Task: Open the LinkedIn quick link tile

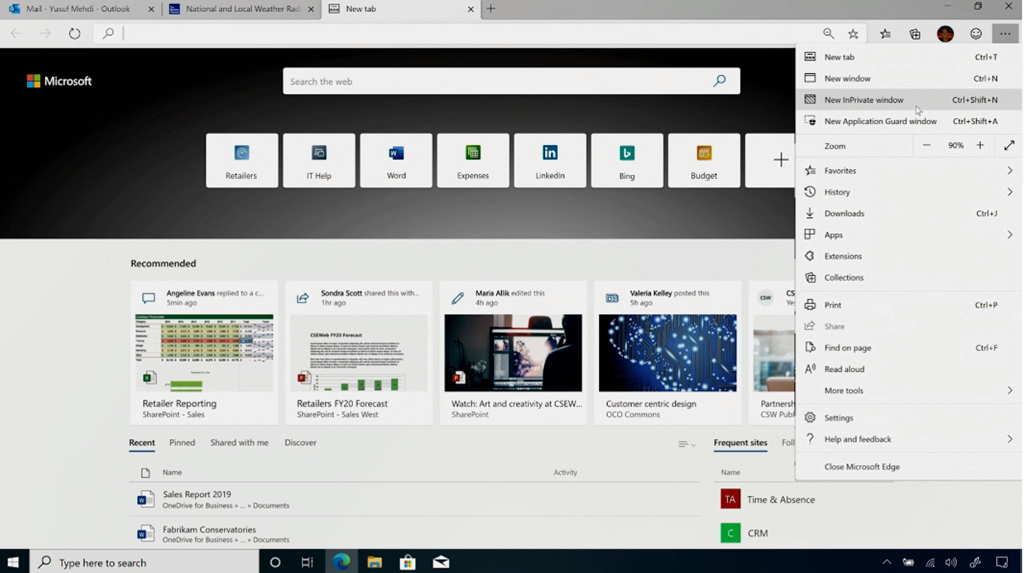Action: tap(550, 160)
